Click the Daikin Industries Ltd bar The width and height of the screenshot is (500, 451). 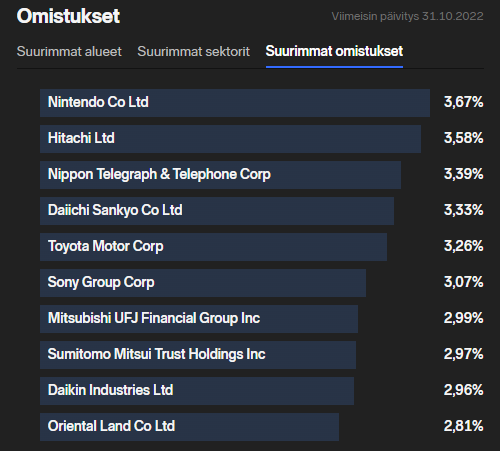(x=197, y=391)
